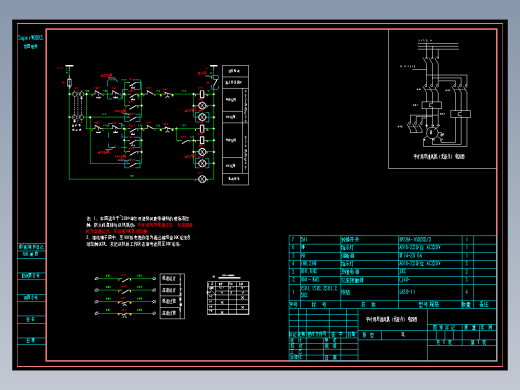
Task: Select the white notes text block
Action: pos(139,231)
